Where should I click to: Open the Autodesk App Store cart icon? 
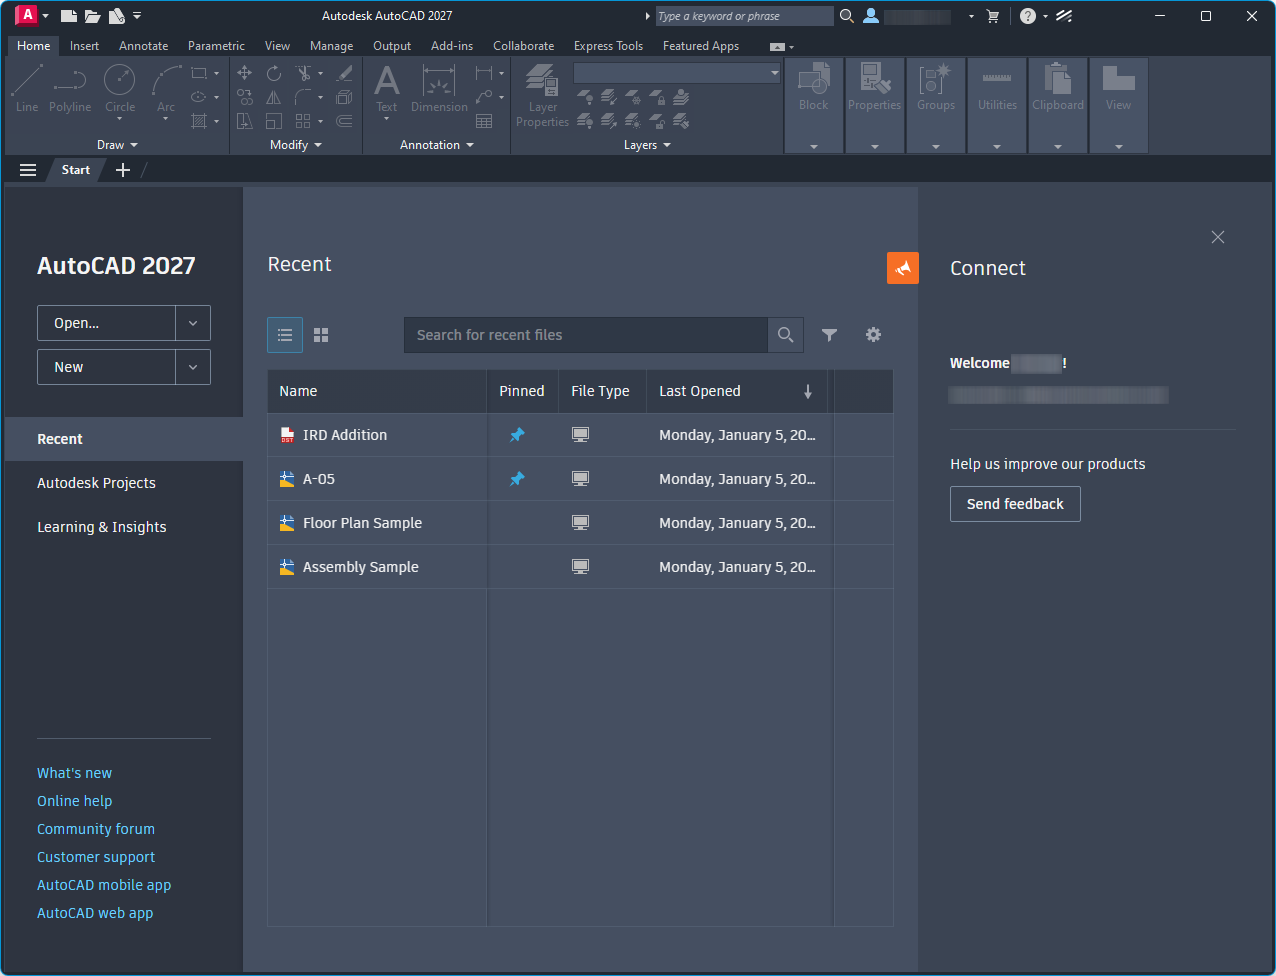(993, 16)
